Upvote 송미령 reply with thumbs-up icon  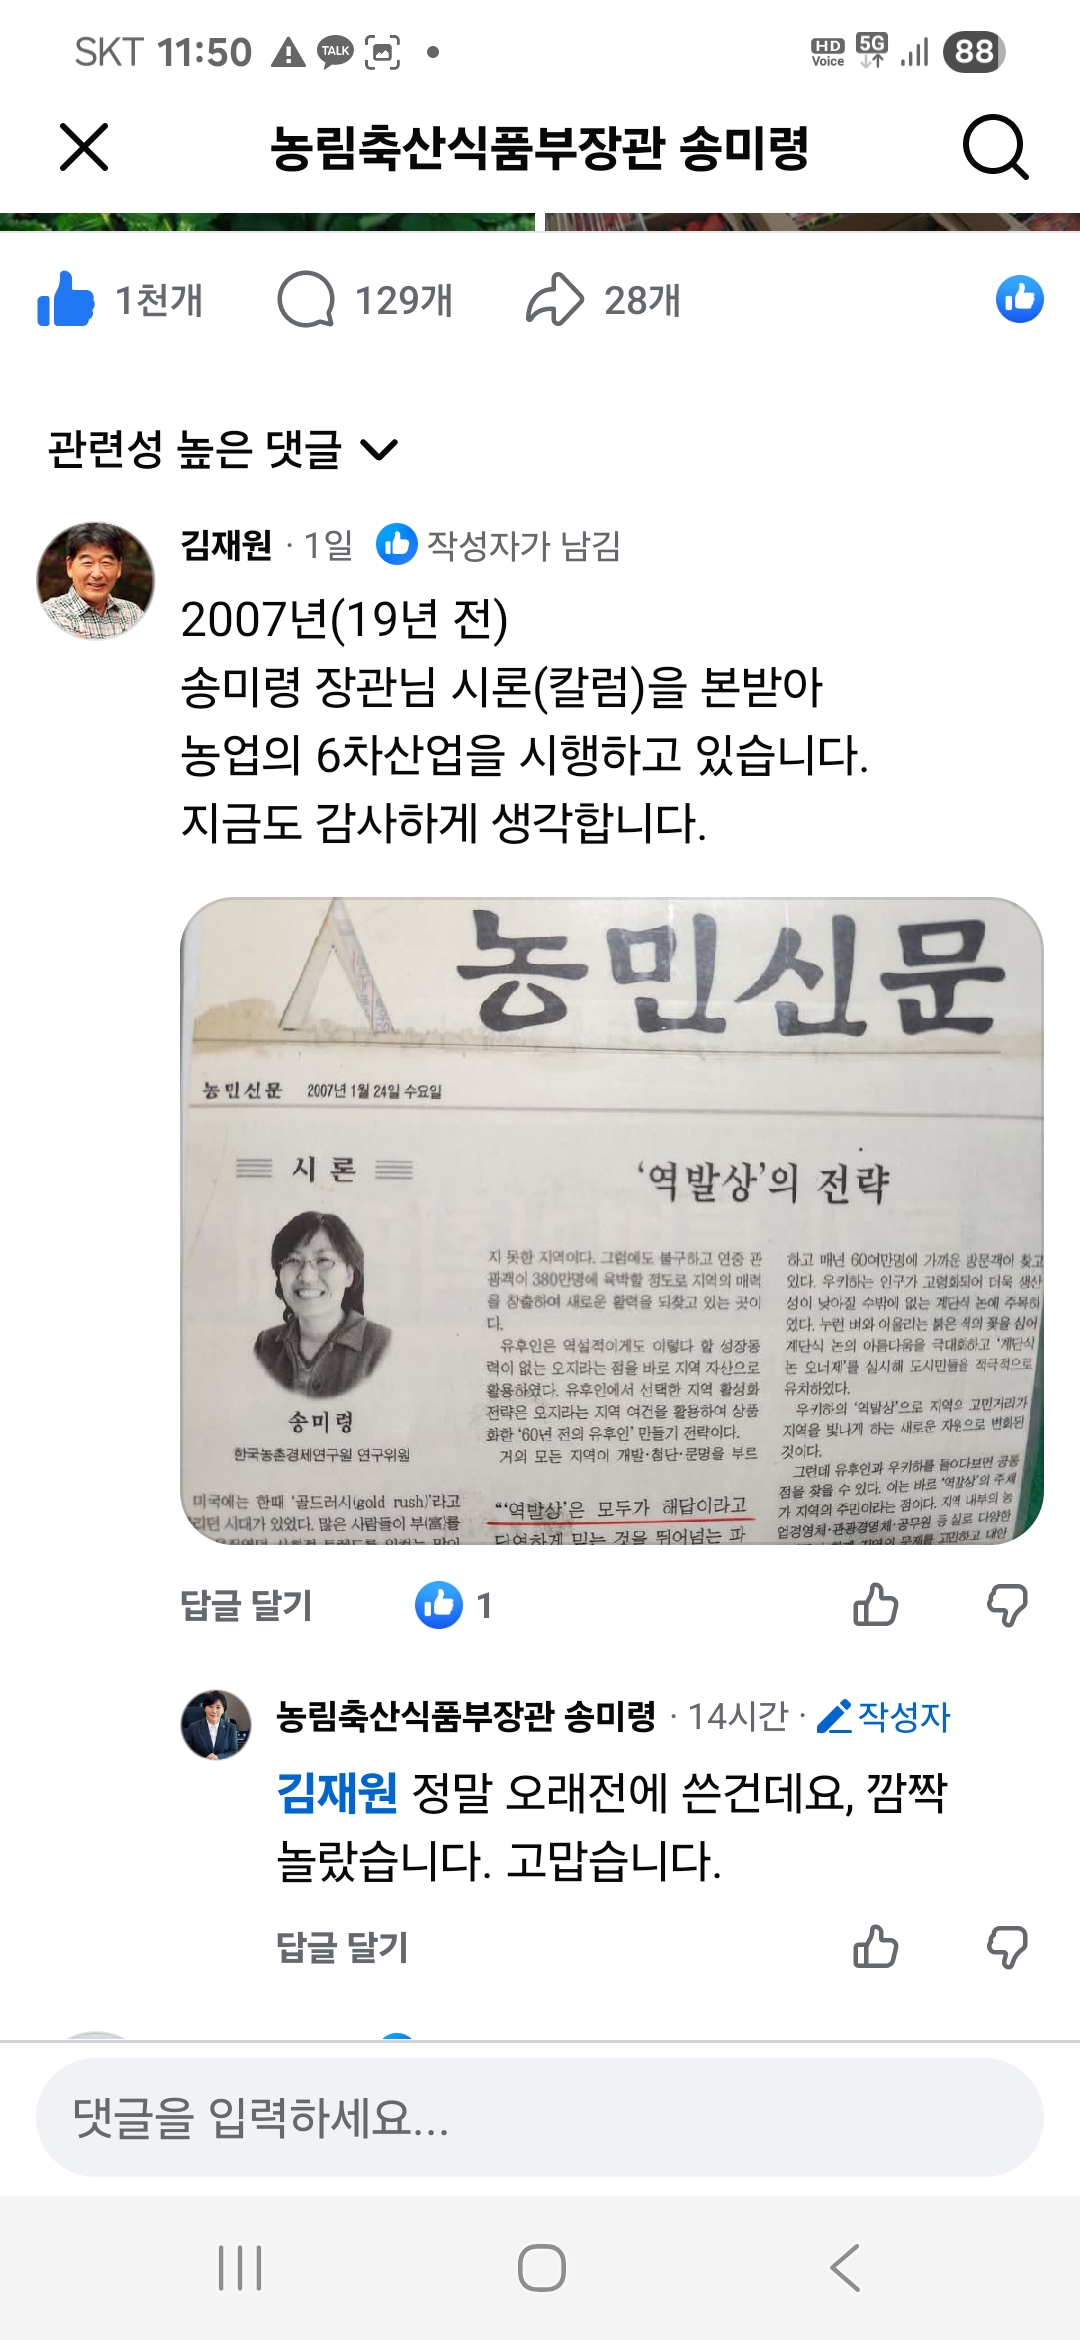[x=875, y=1947]
